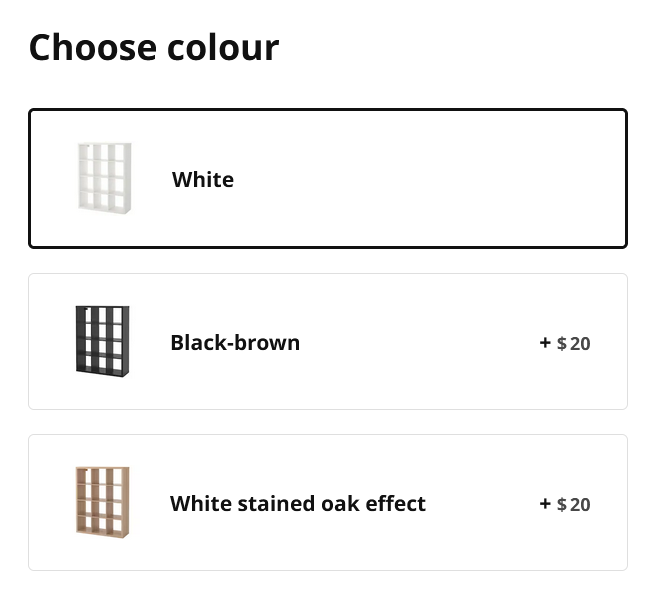The image size is (651, 592).
Task: Click the "Black-brown" colour name text
Action: pos(235,343)
